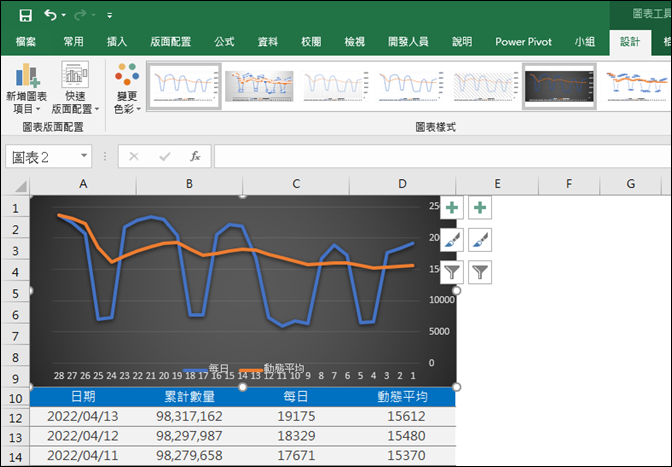Screen dimensions: 672x467
Task: Open the 版面配置 ribbon tab
Action: (x=170, y=42)
